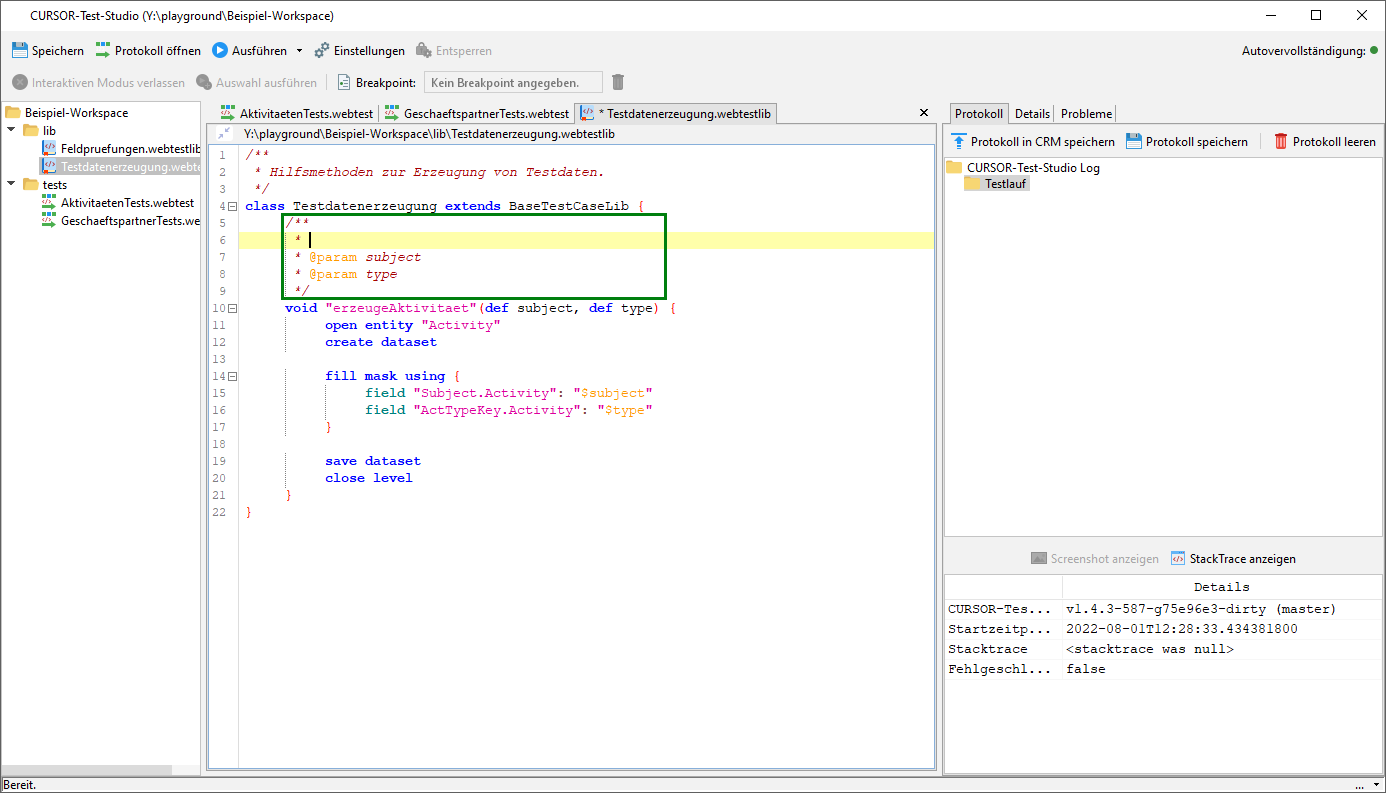The image size is (1386, 793).
Task: Collapse the lib folder in workspace tree
Action: point(11,131)
